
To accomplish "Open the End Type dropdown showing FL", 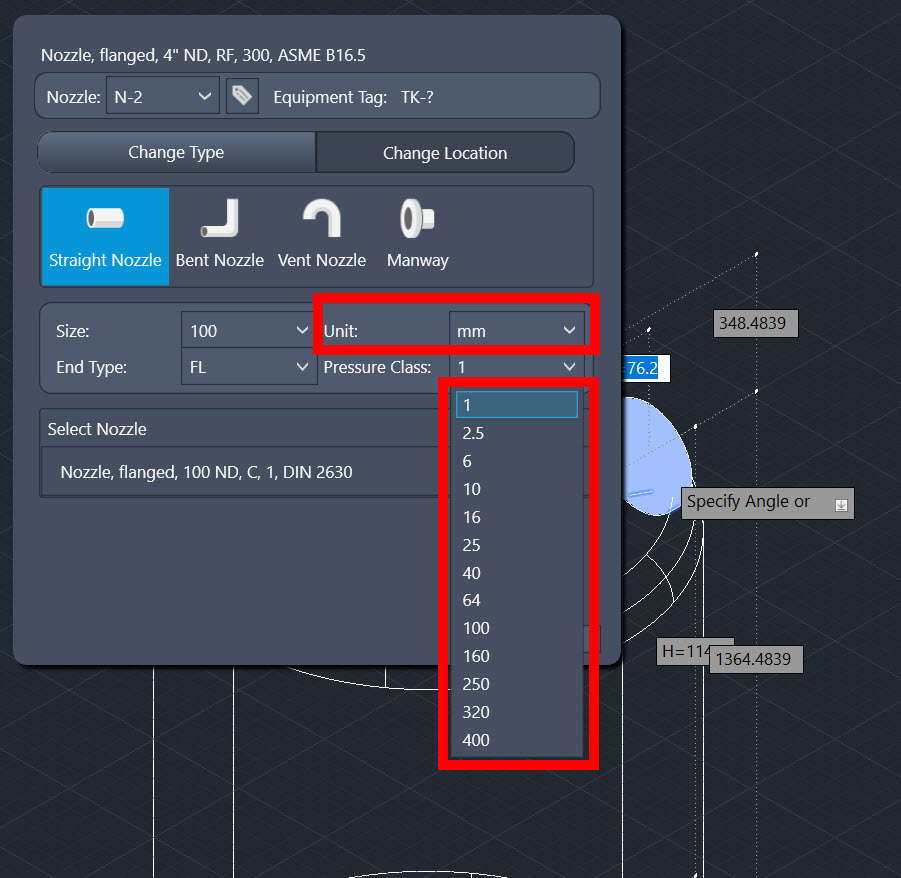I will click(x=248, y=367).
